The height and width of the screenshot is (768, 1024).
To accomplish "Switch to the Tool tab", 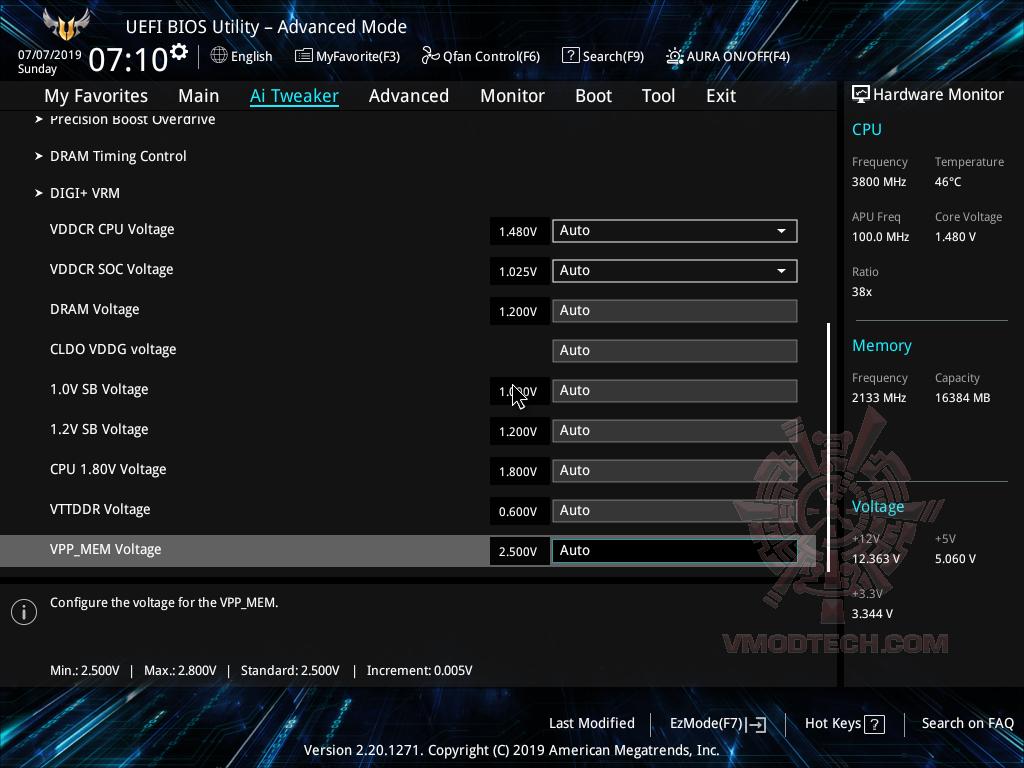I will point(658,96).
